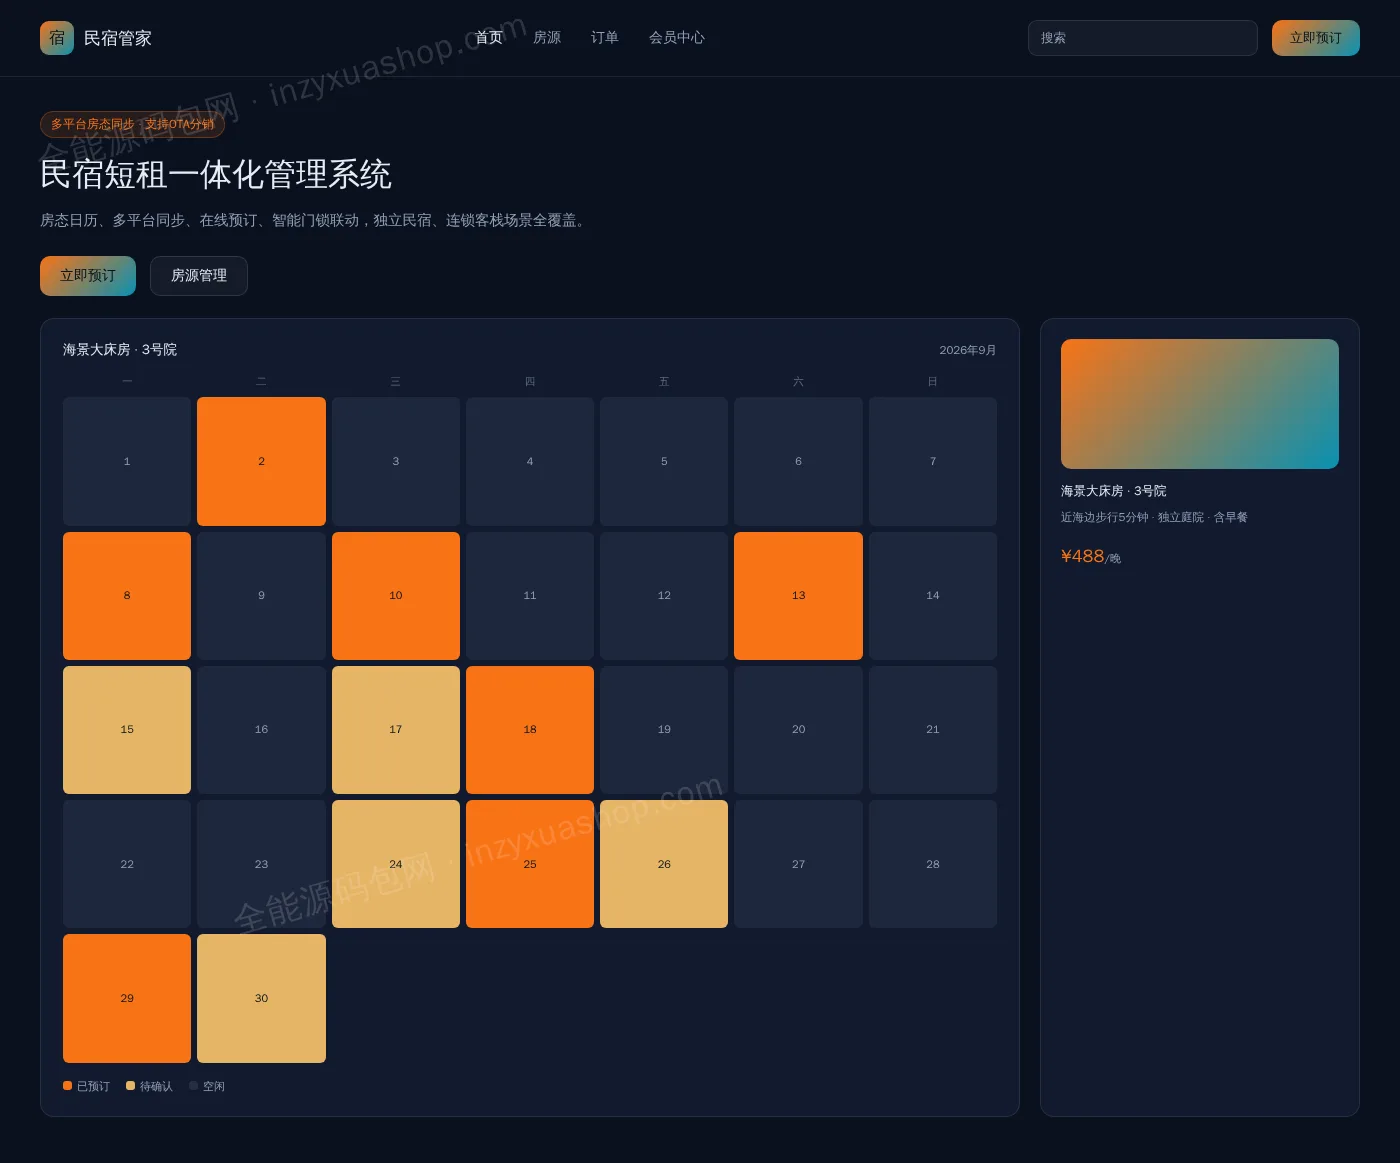
Task: Click pending date 30
Action: 261,998
